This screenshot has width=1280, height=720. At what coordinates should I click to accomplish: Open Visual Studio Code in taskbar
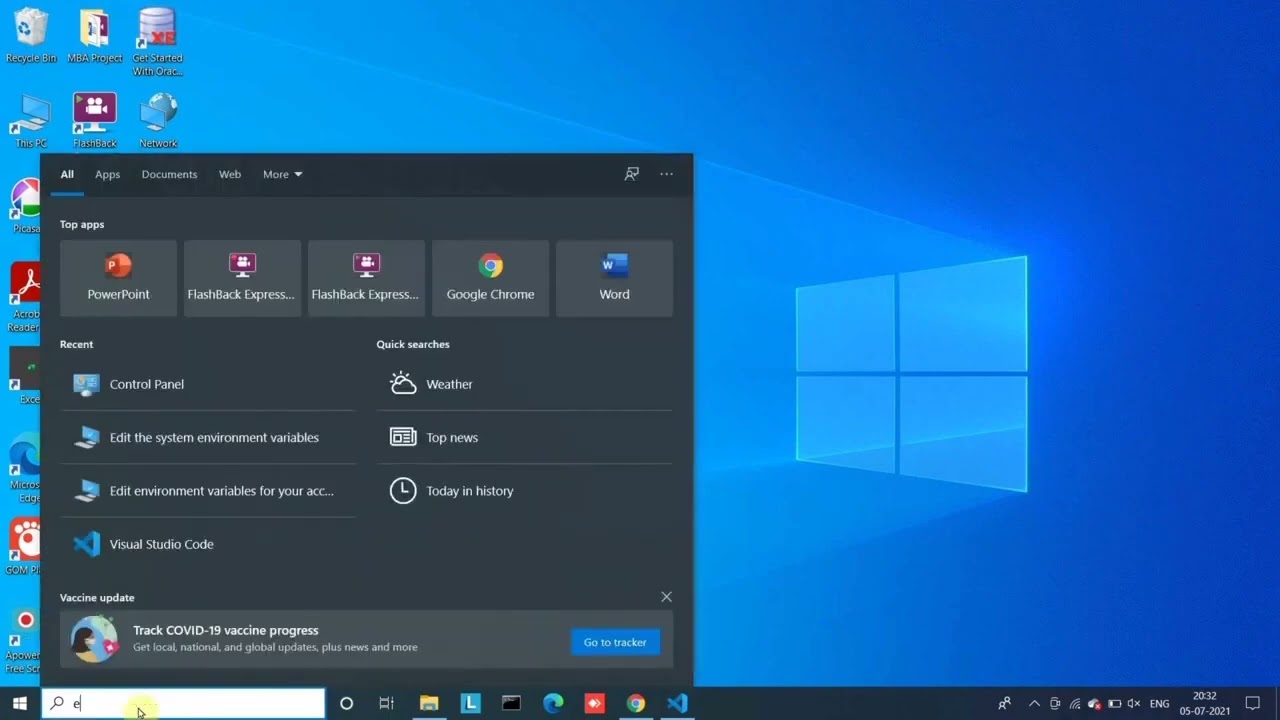tap(677, 703)
